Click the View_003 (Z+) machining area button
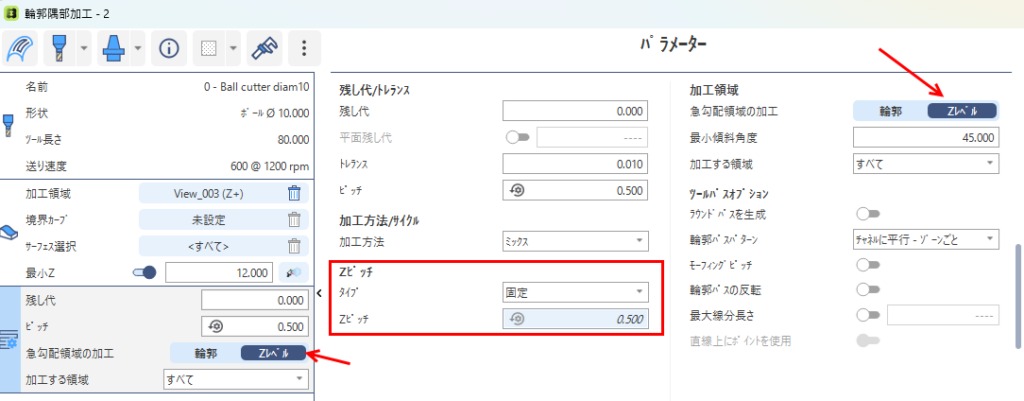Image resolution: width=1024 pixels, height=401 pixels. (x=209, y=194)
